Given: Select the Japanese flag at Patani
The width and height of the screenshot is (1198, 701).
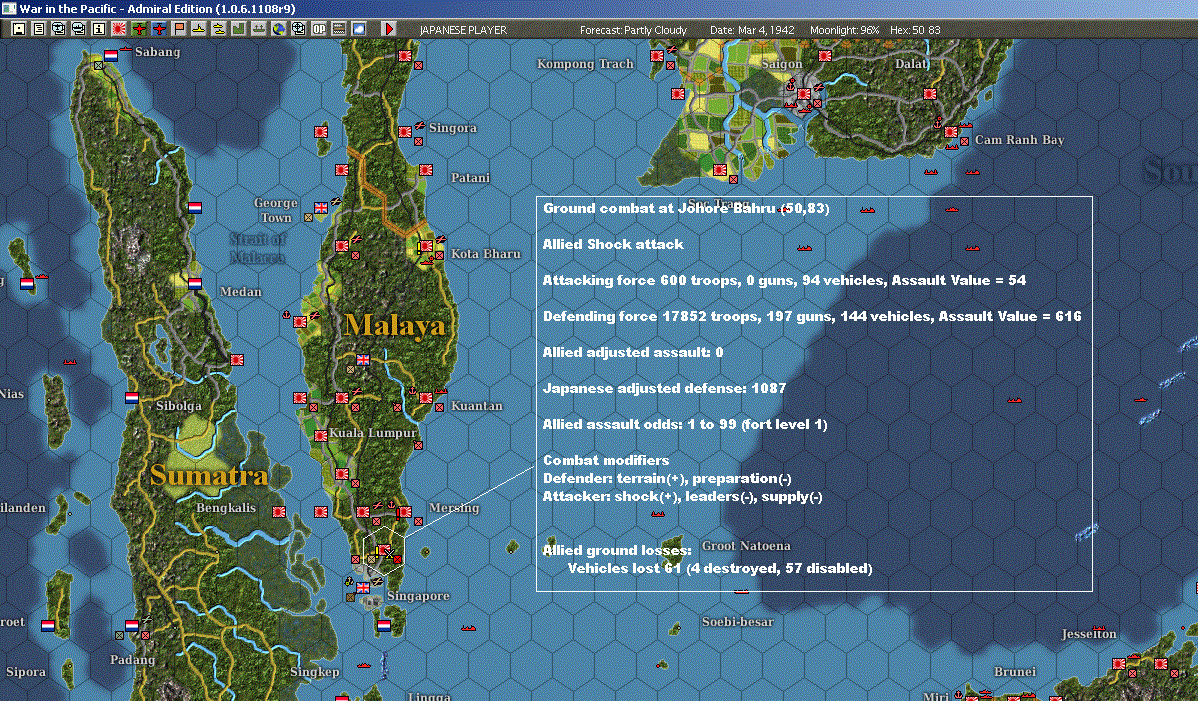Looking at the screenshot, I should [x=426, y=170].
